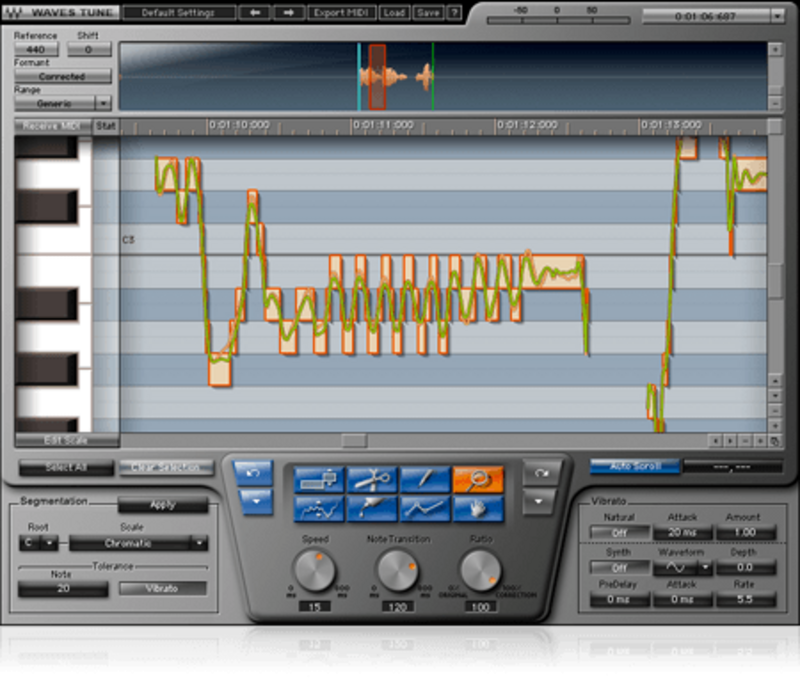Activate the Zoom magnifier tool
Screen dimensions: 800x679
[478, 480]
